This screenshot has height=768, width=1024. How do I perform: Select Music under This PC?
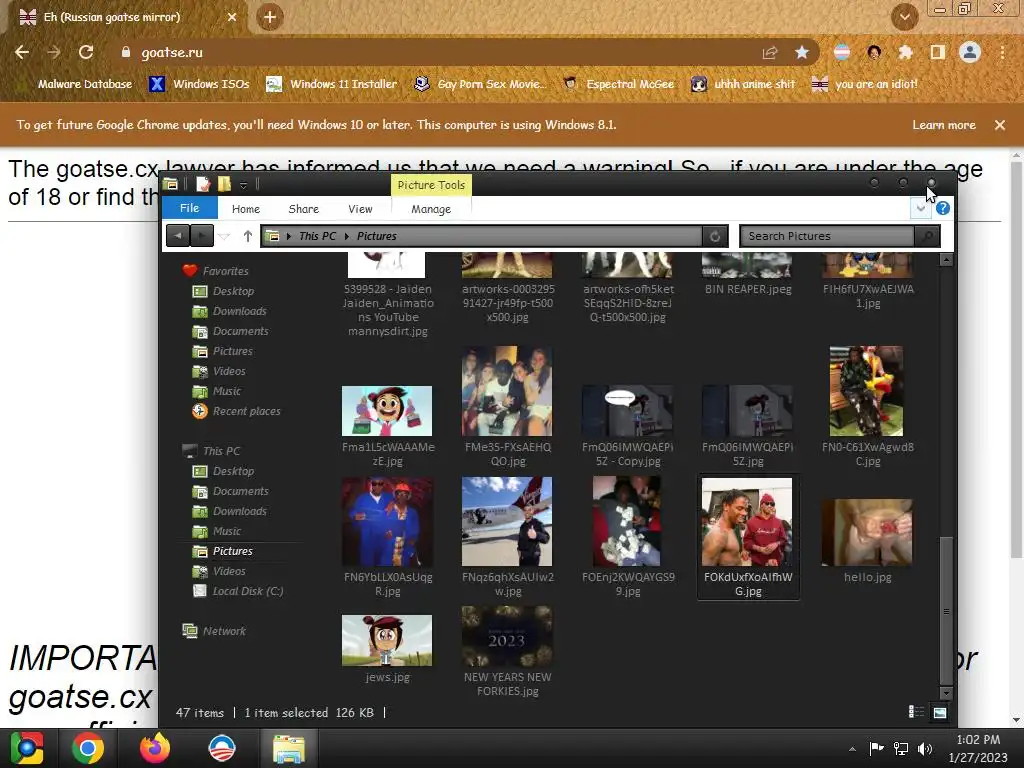(227, 532)
